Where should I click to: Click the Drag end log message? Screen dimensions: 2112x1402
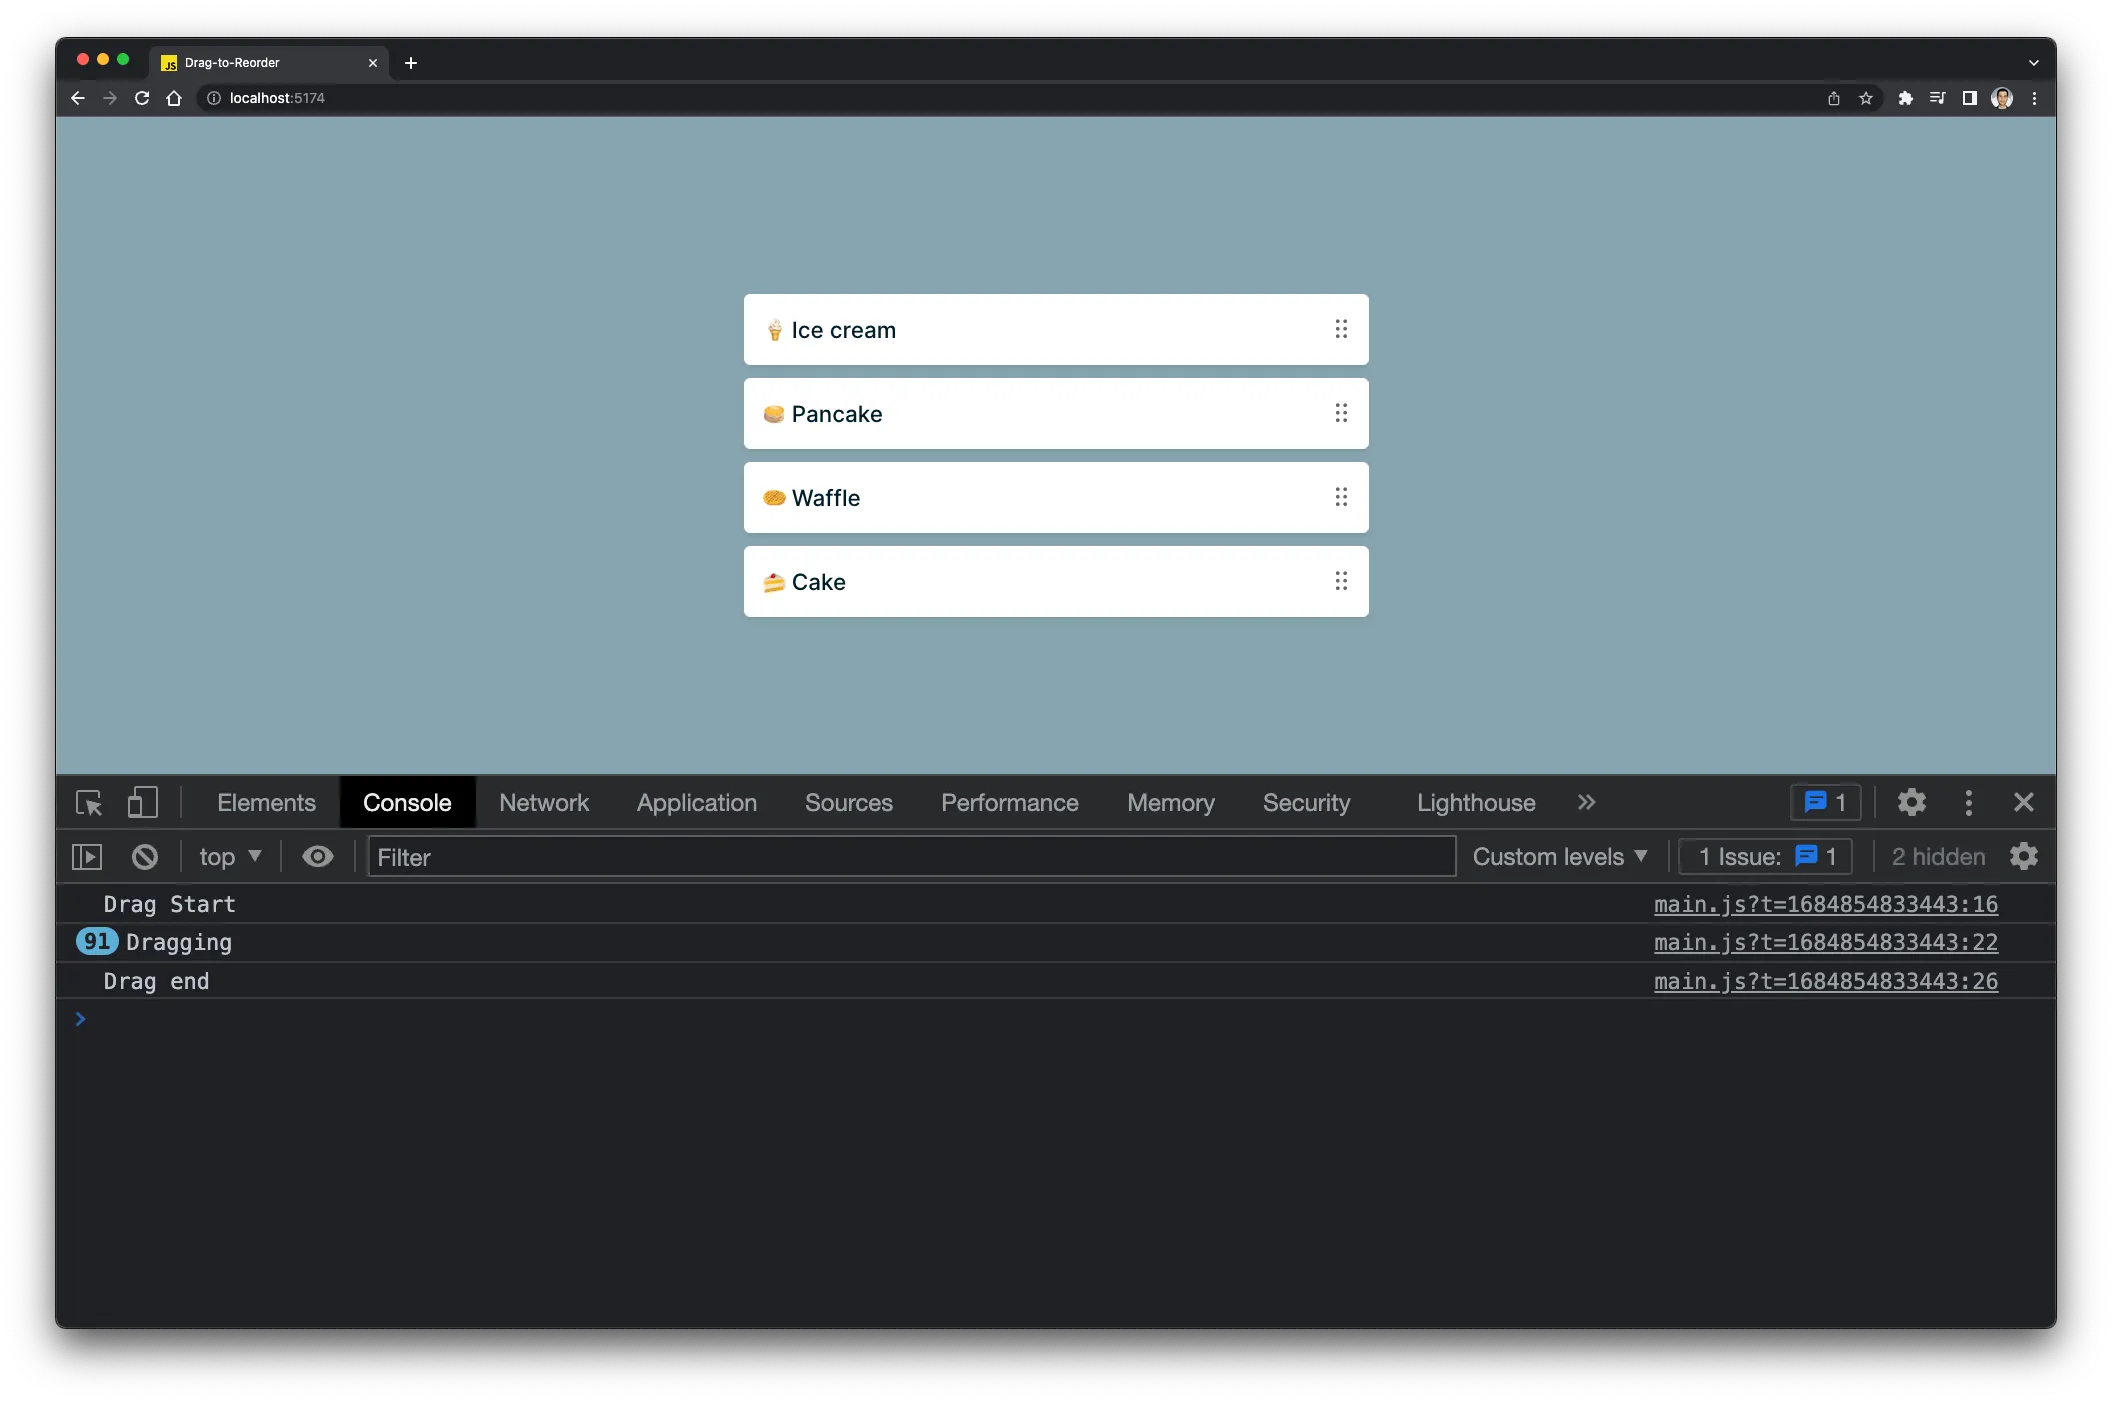(157, 981)
